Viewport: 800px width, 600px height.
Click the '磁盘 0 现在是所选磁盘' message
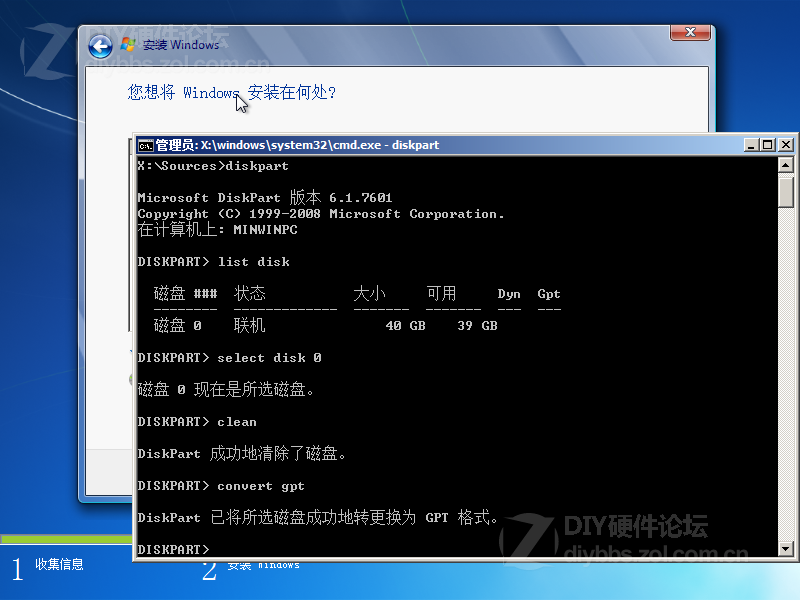tap(226, 390)
